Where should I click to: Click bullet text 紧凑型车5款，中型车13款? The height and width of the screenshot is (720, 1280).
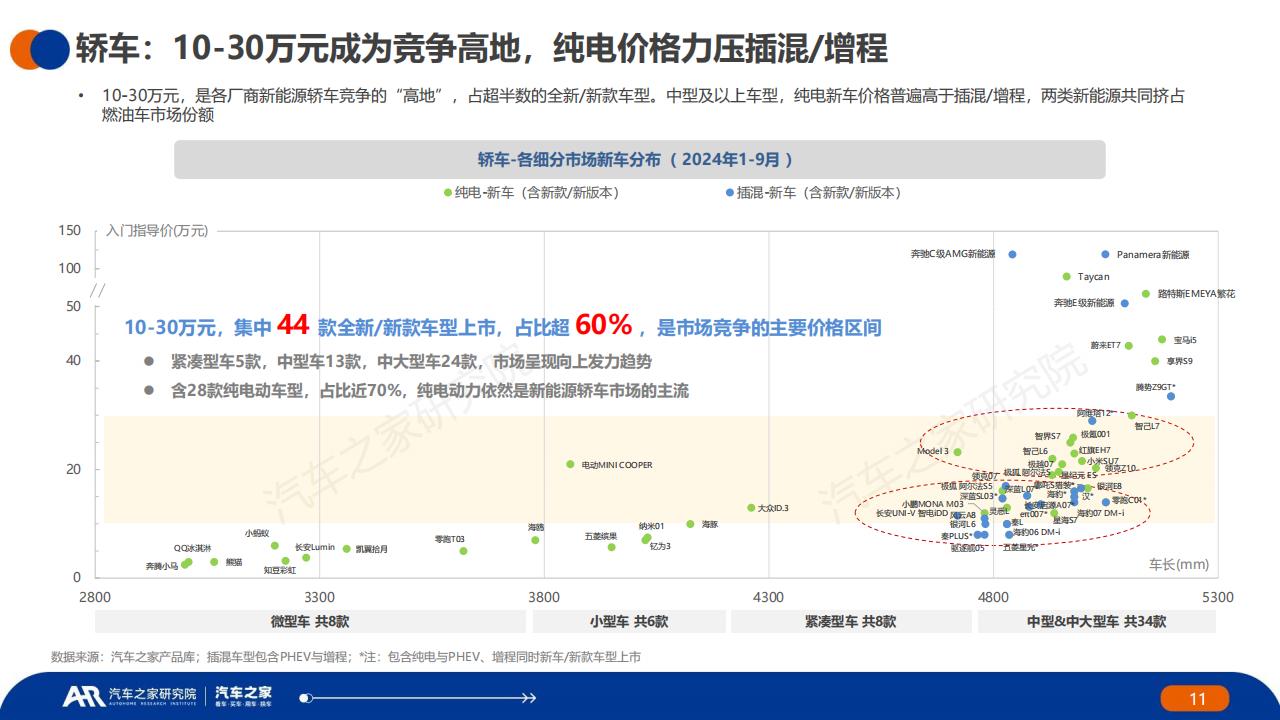[411, 362]
